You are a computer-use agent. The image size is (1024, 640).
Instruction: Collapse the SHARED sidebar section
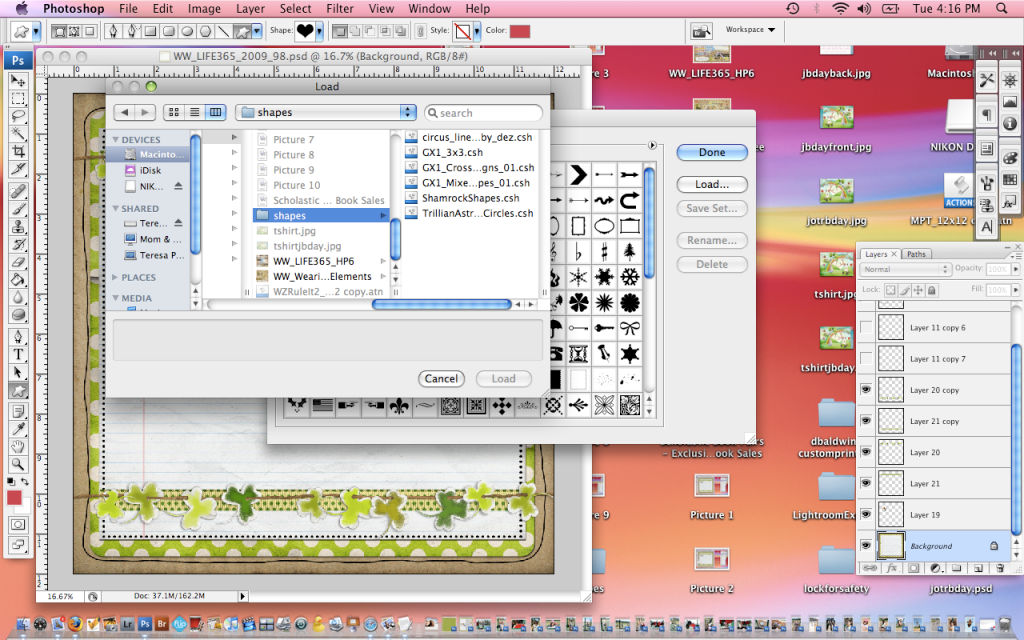pos(116,208)
